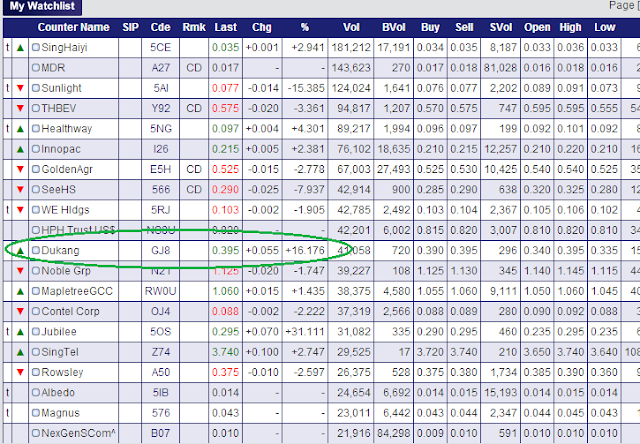Sort table by Chg column header
The image size is (640, 444).
click(262, 27)
